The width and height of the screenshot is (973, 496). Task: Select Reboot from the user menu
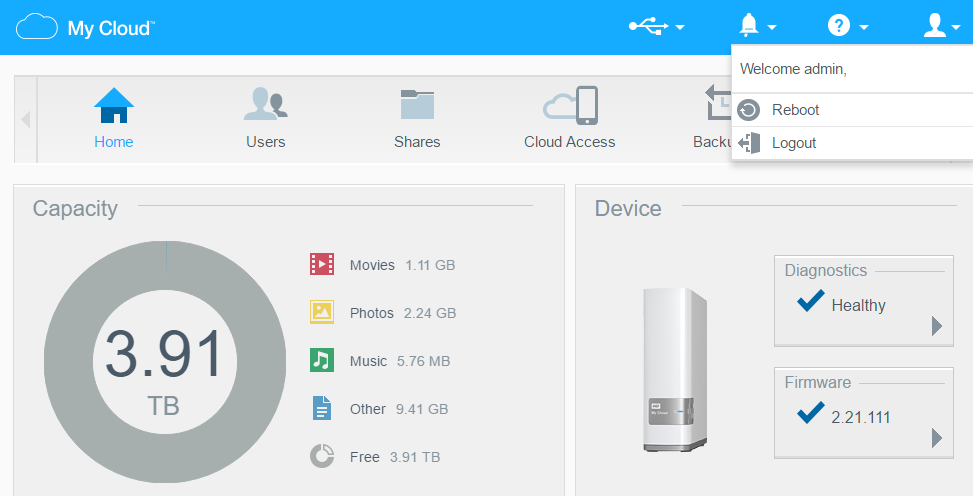852,110
